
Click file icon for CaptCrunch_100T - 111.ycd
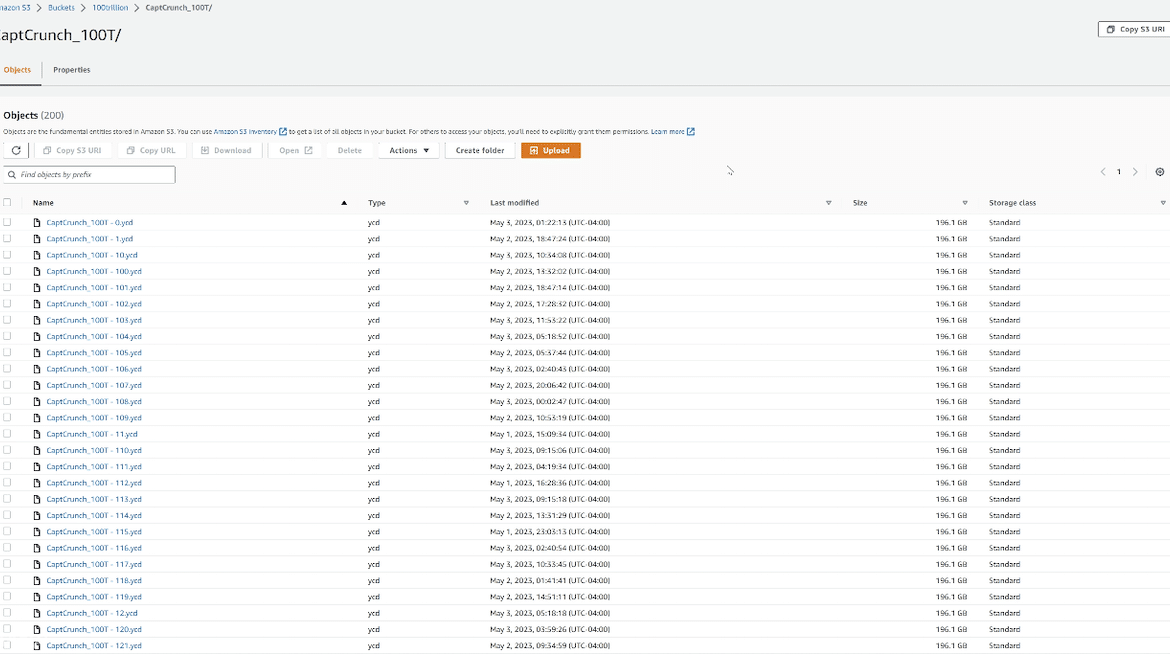[x=37, y=467]
